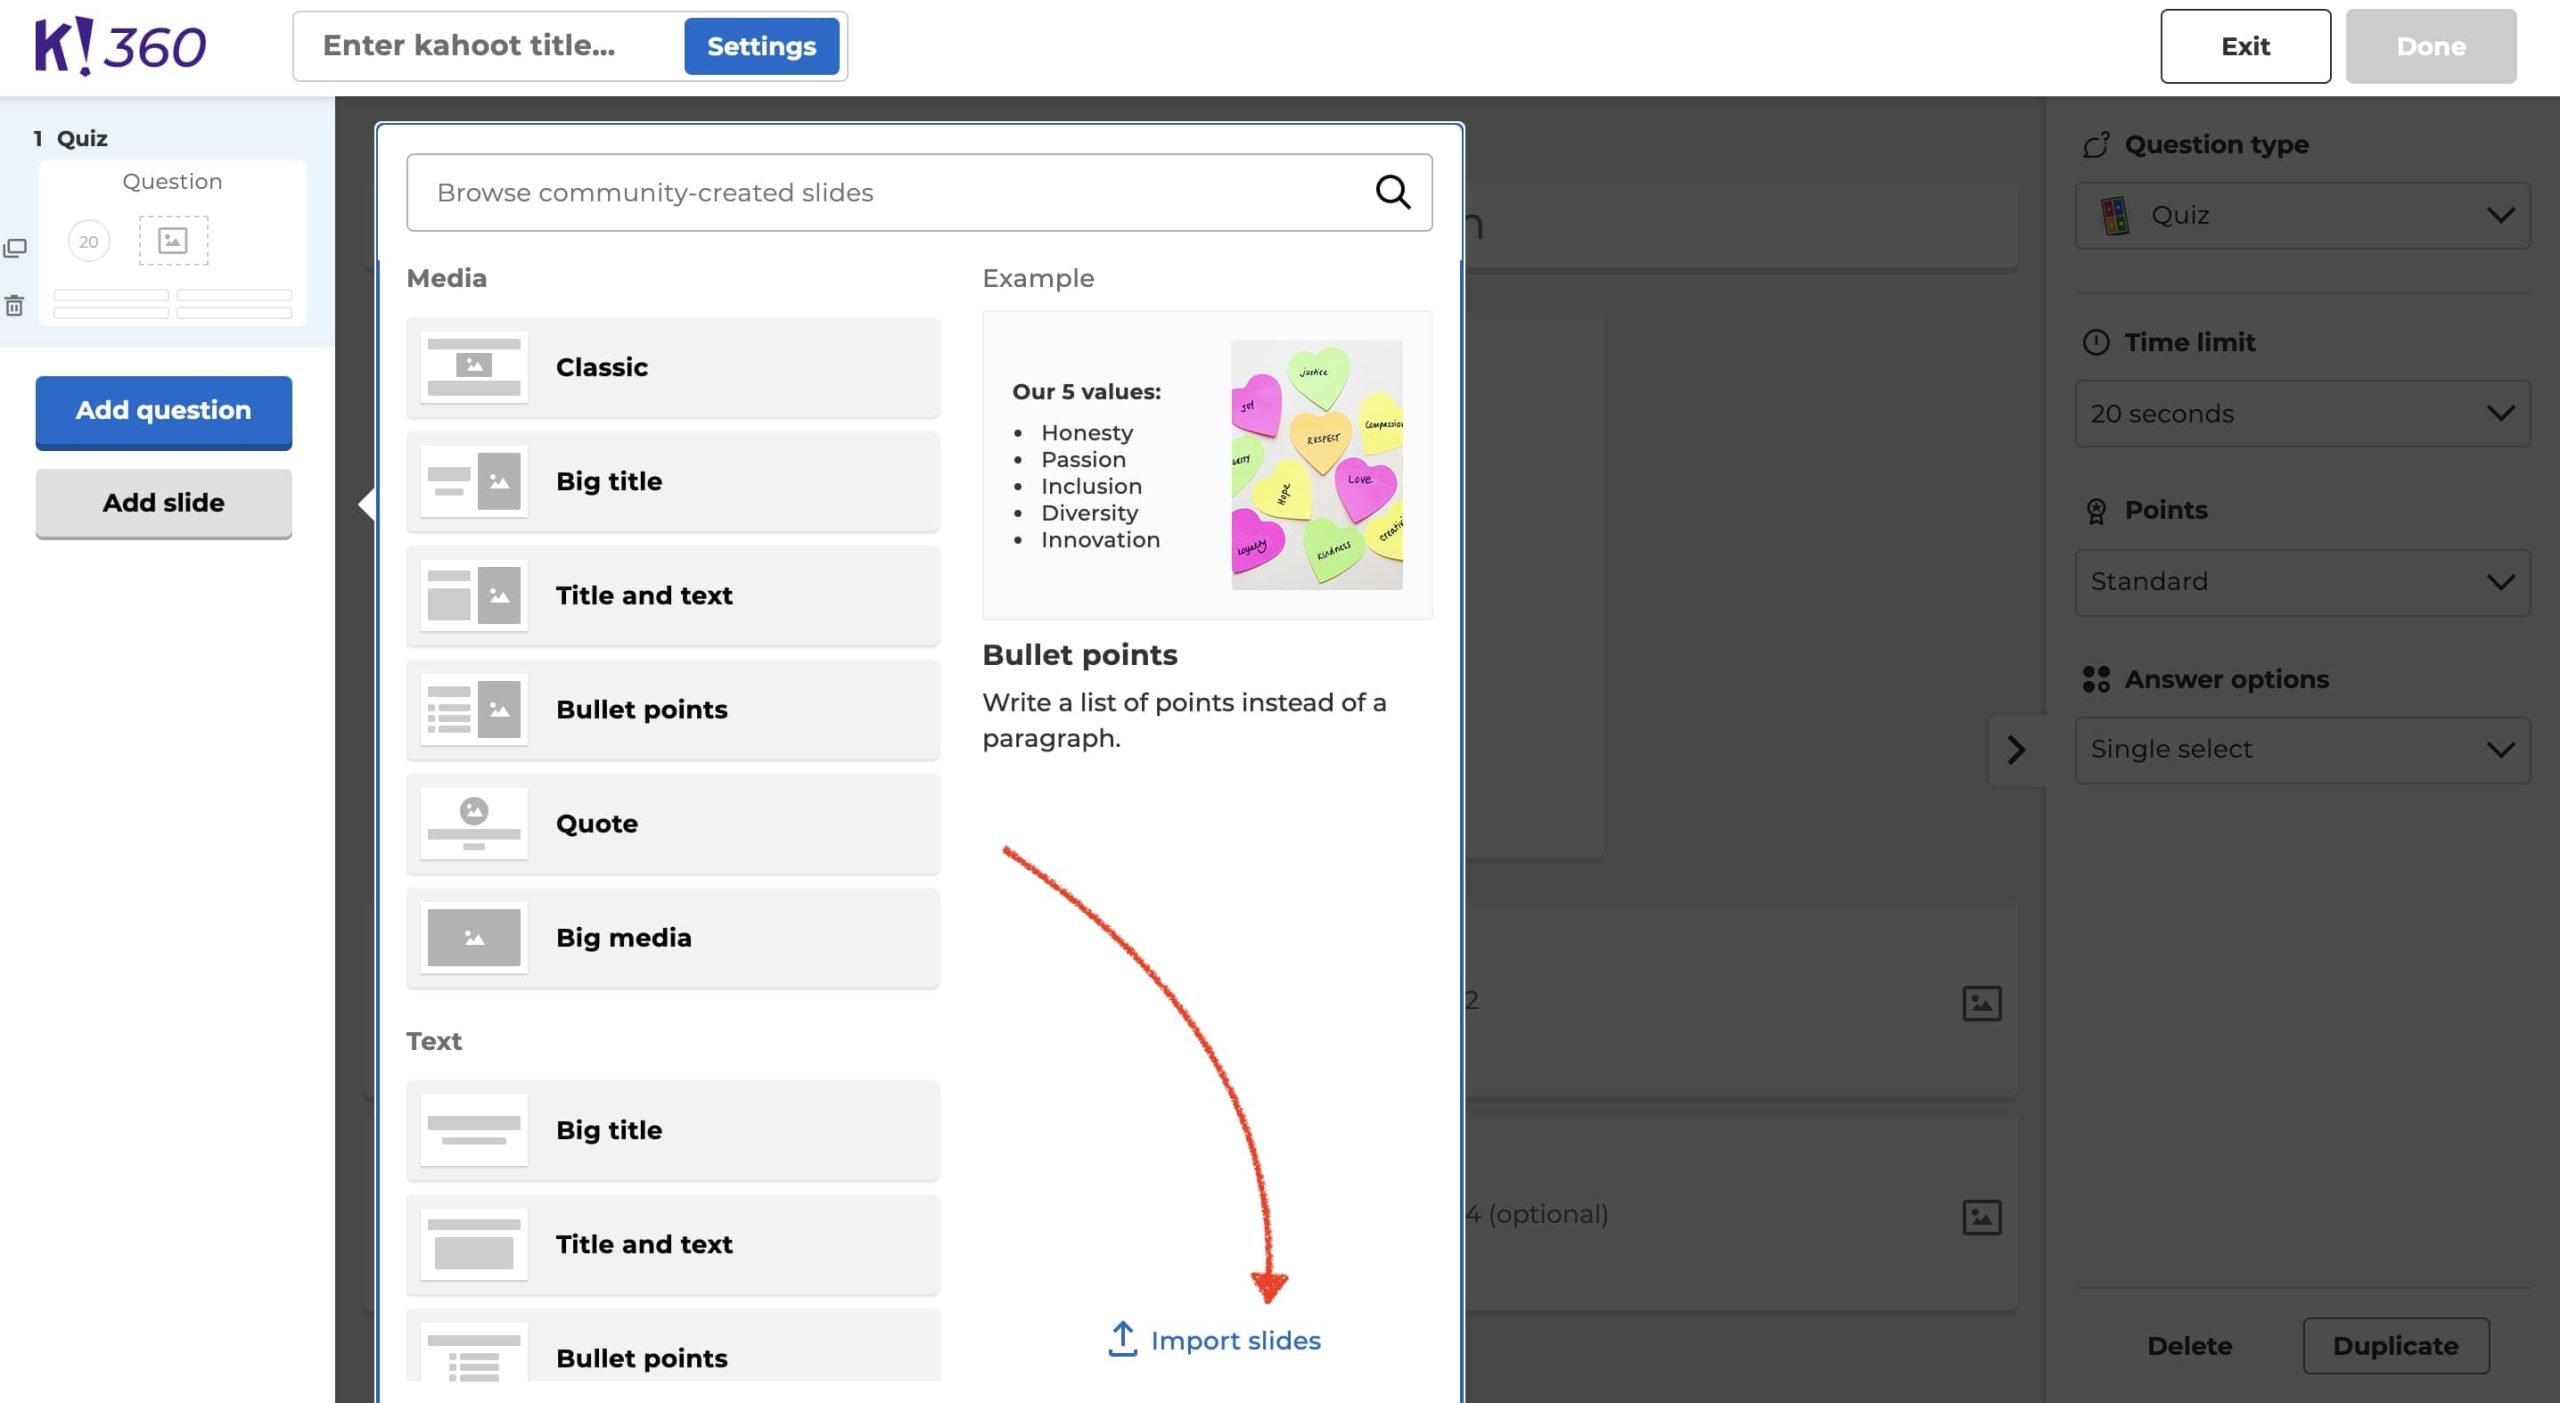
Task: Select the Big title text slide option
Action: 672,1128
